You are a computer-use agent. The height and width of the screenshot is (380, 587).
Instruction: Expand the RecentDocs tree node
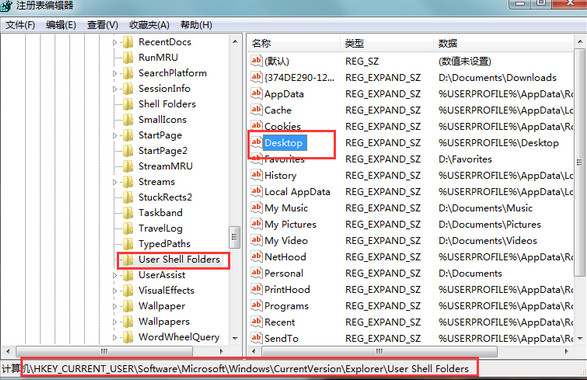point(115,42)
